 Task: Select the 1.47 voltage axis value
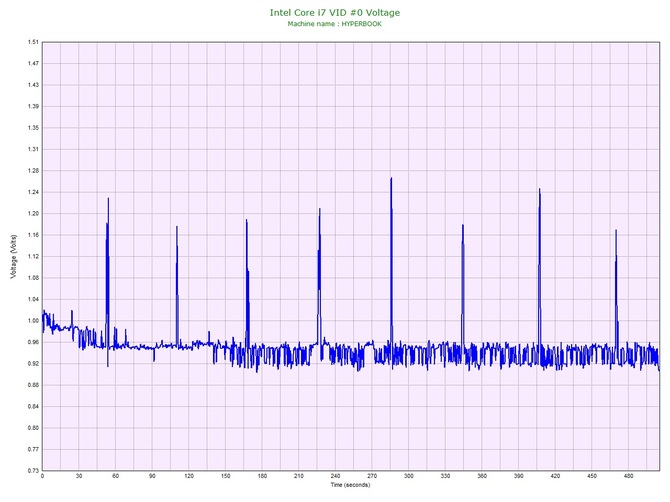click(x=33, y=64)
